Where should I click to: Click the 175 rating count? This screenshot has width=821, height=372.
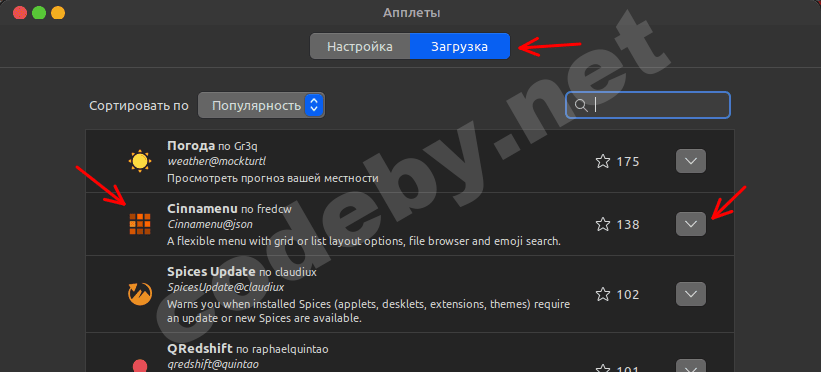click(x=628, y=161)
